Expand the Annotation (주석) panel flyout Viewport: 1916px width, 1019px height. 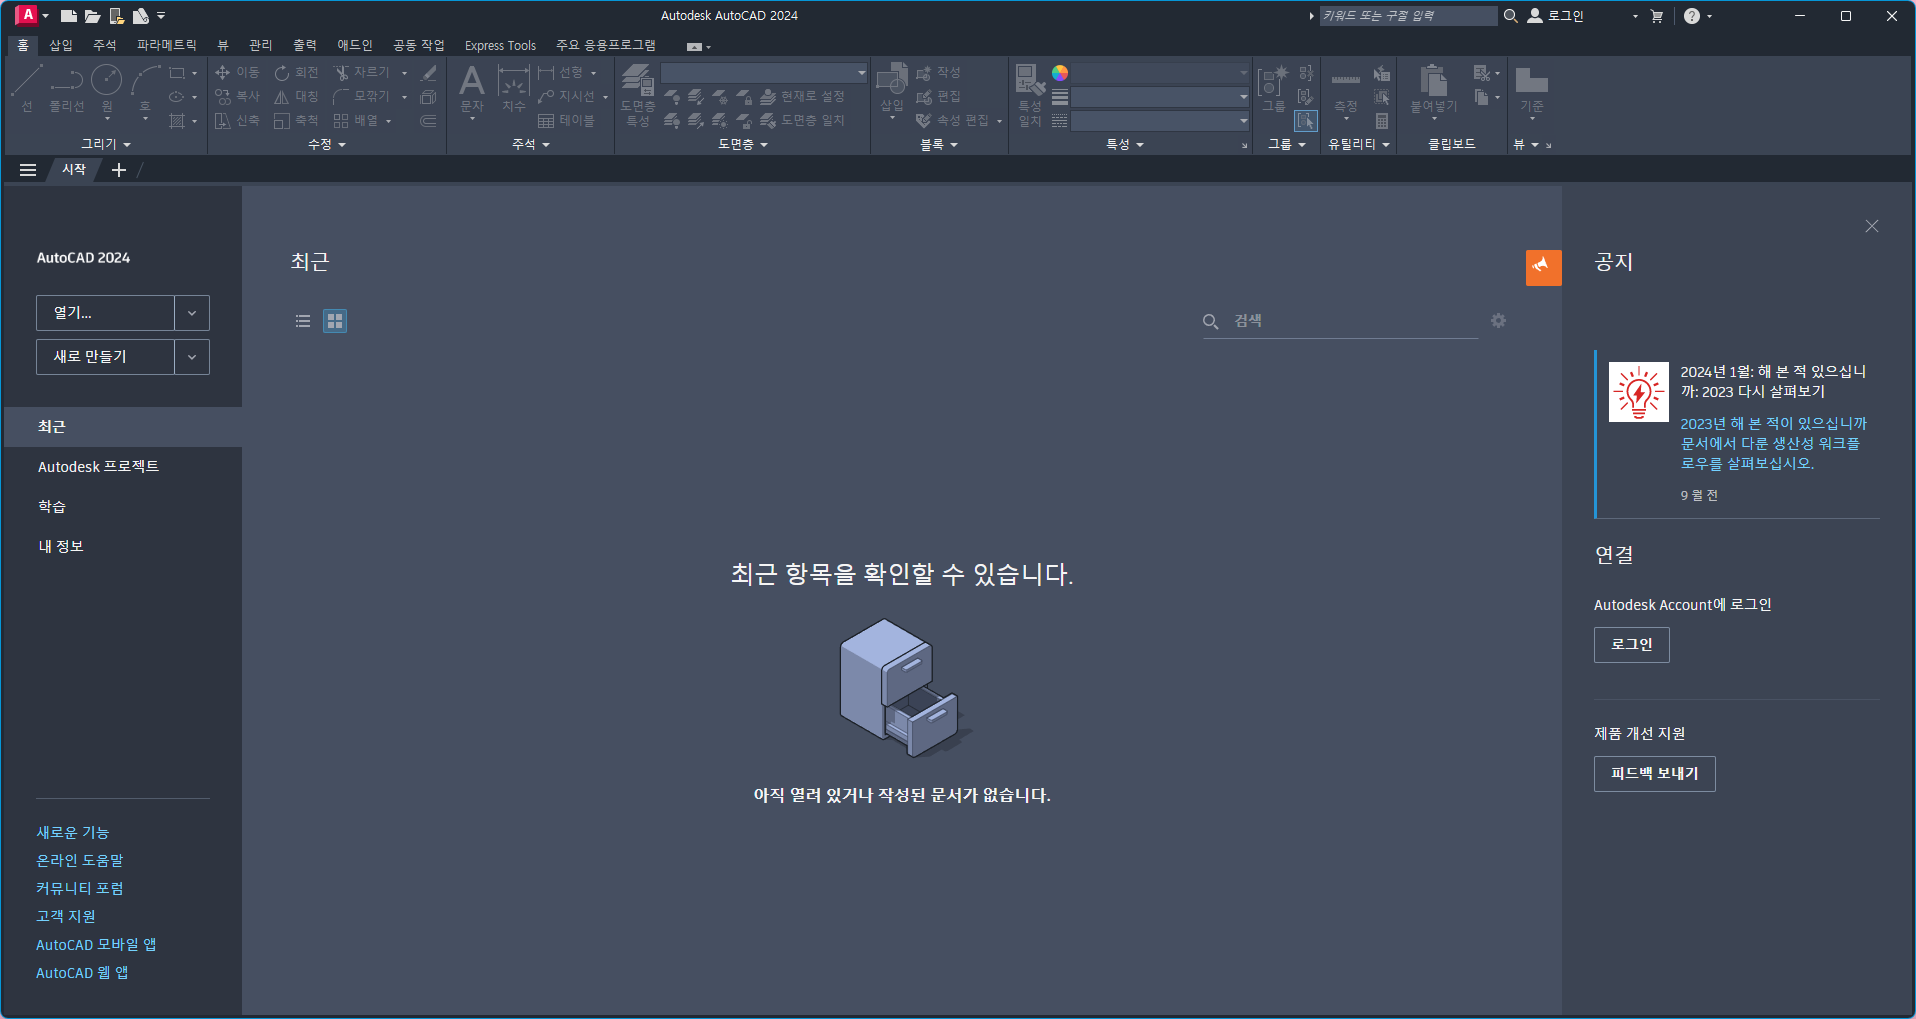531,144
